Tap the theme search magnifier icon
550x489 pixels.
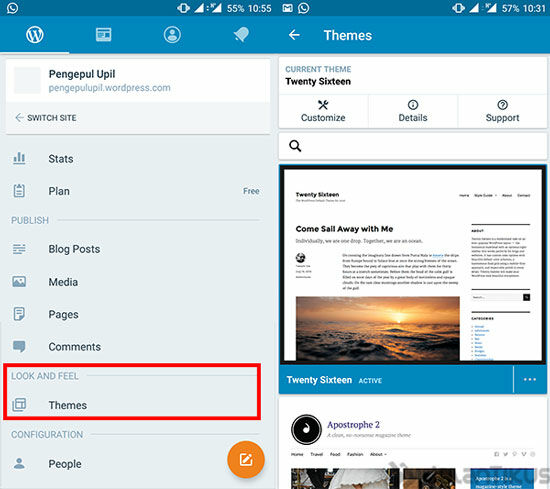[x=295, y=146]
